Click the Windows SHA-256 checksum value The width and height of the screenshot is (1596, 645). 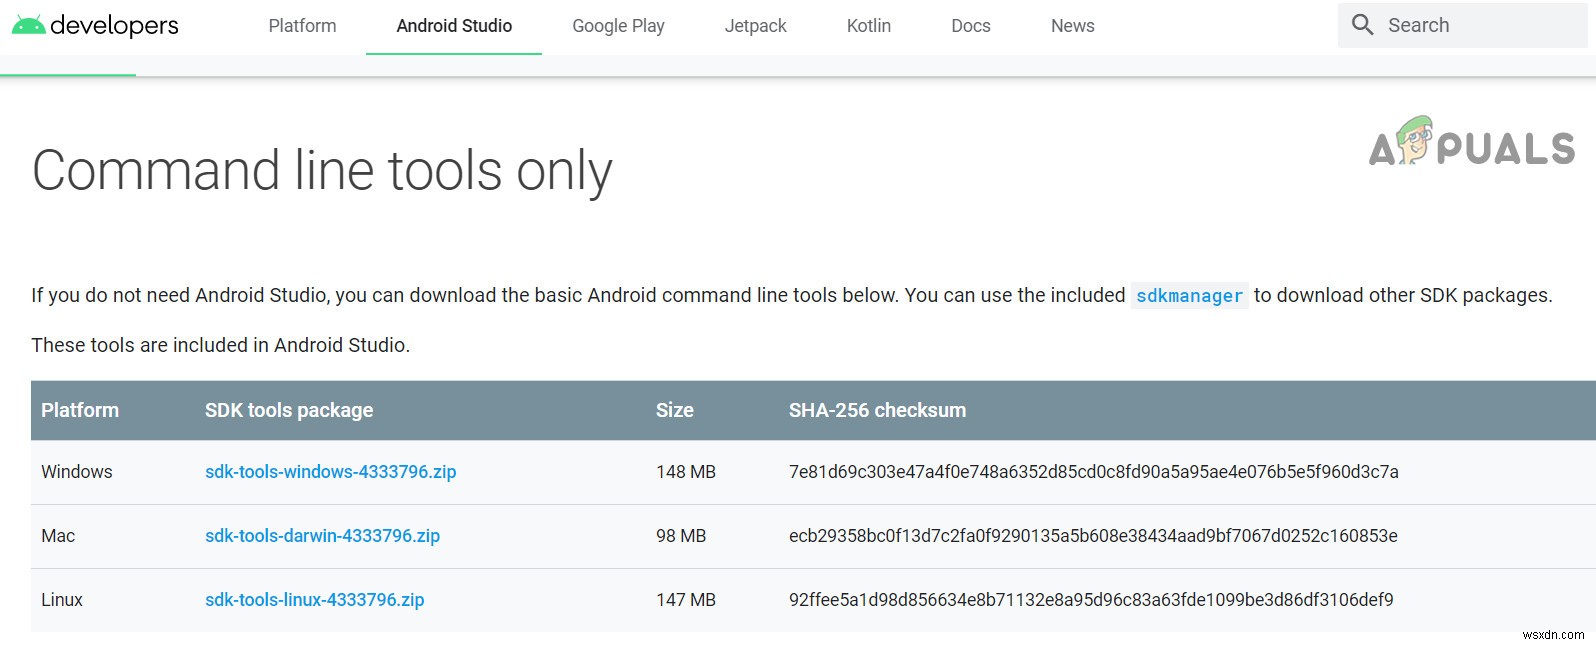[1093, 472]
